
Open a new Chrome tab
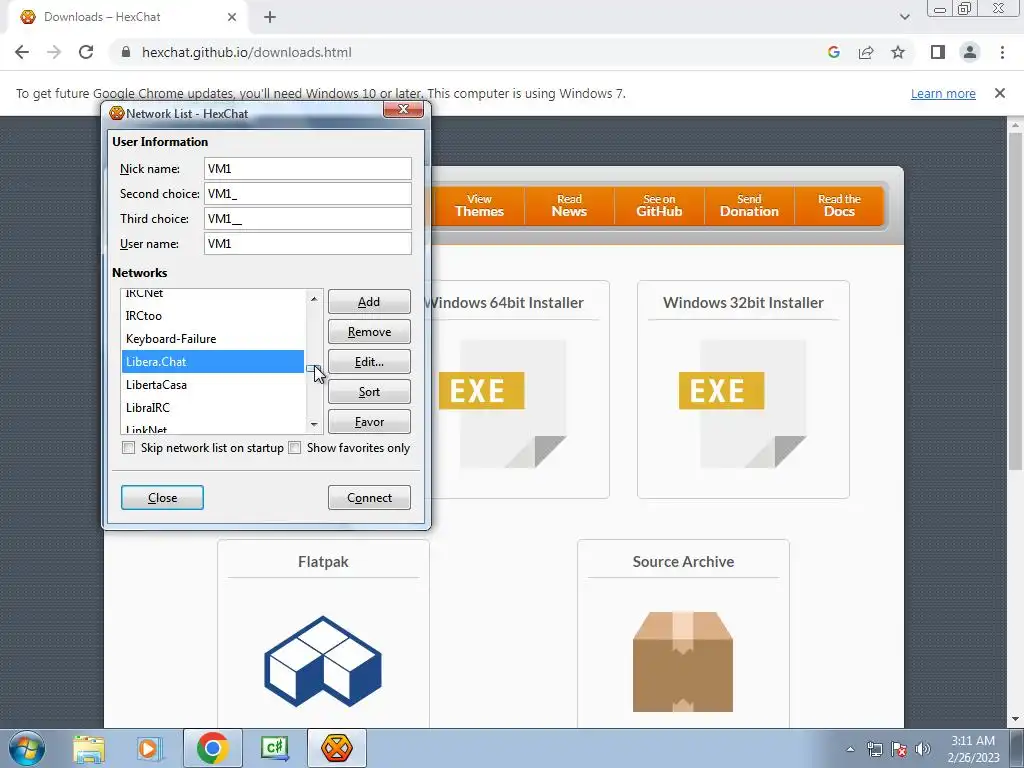click(x=270, y=17)
